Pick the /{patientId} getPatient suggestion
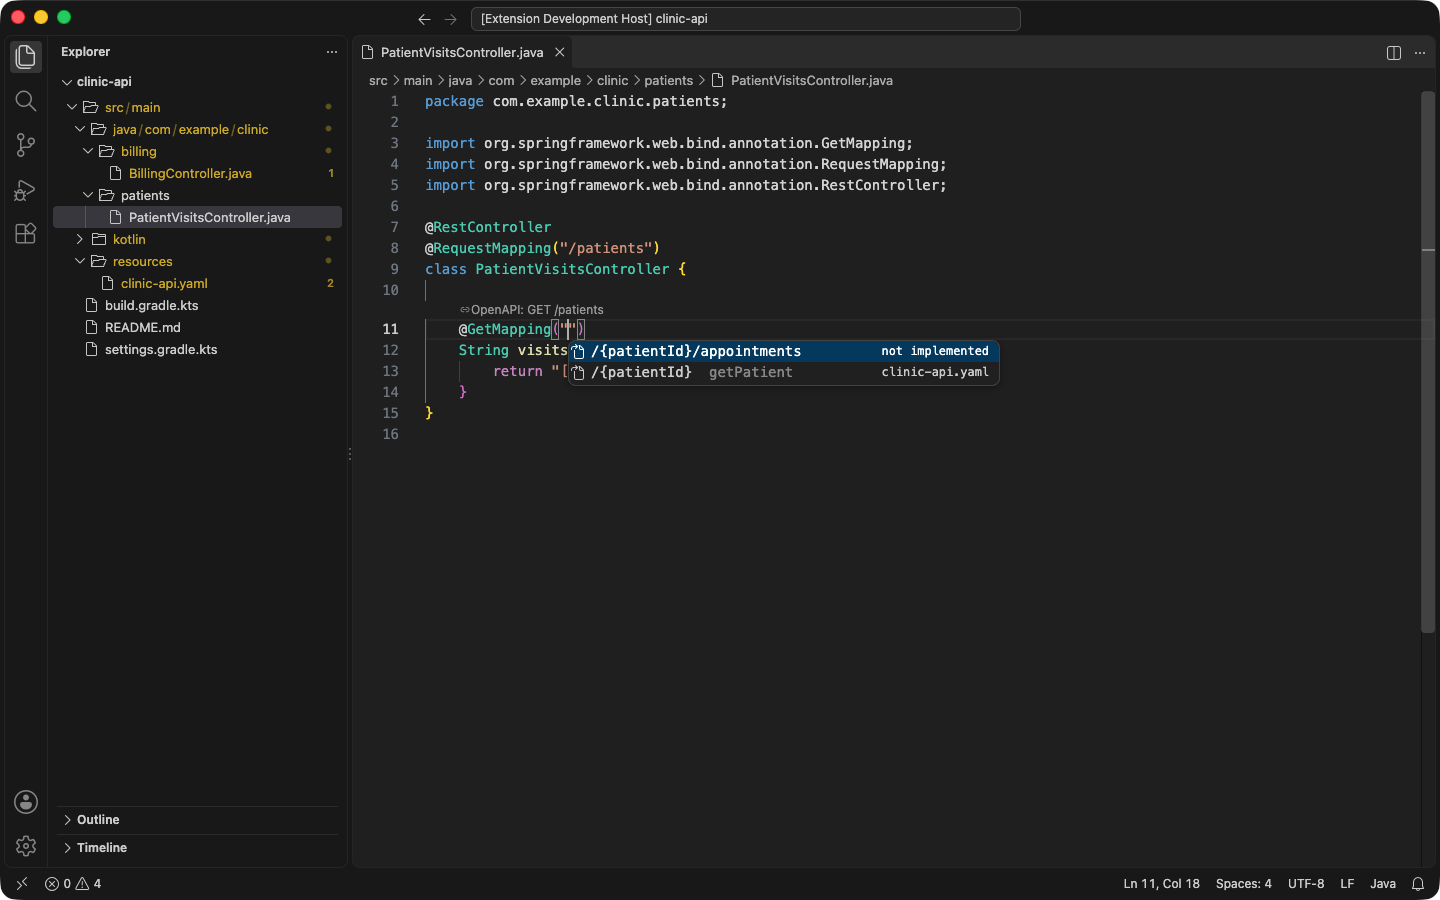1440x900 pixels. point(784,372)
